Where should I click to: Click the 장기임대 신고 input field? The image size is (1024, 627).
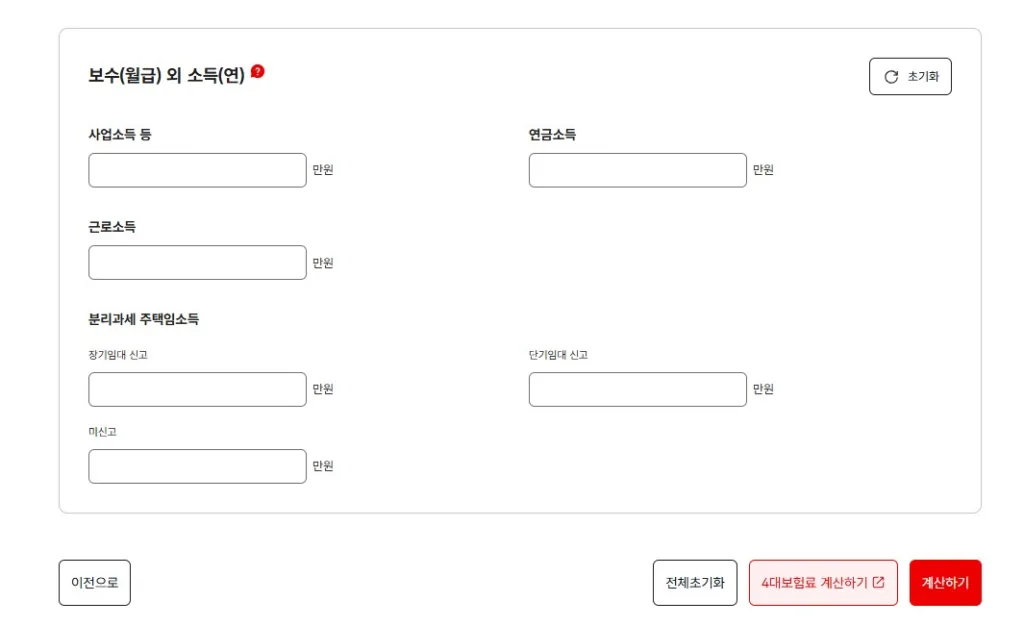pyautogui.click(x=197, y=389)
